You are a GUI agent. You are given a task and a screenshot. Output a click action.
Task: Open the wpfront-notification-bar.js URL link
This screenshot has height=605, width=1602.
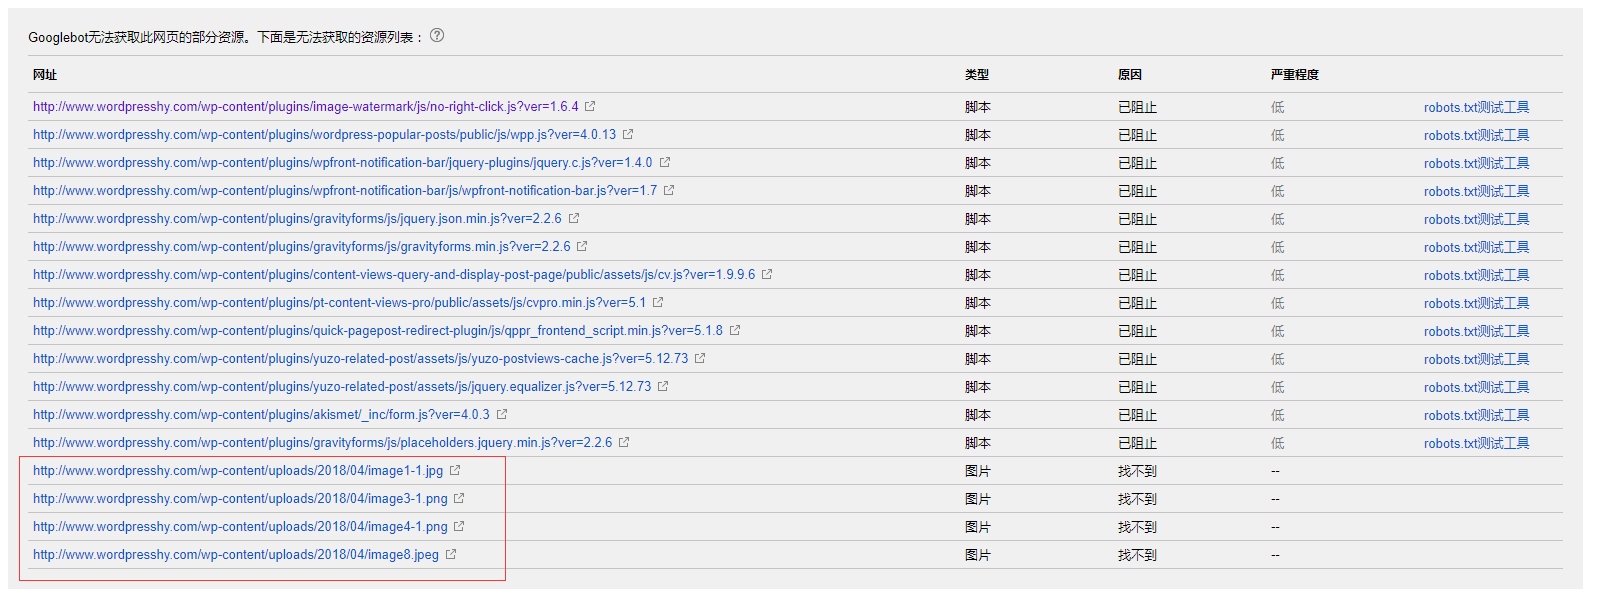[344, 191]
